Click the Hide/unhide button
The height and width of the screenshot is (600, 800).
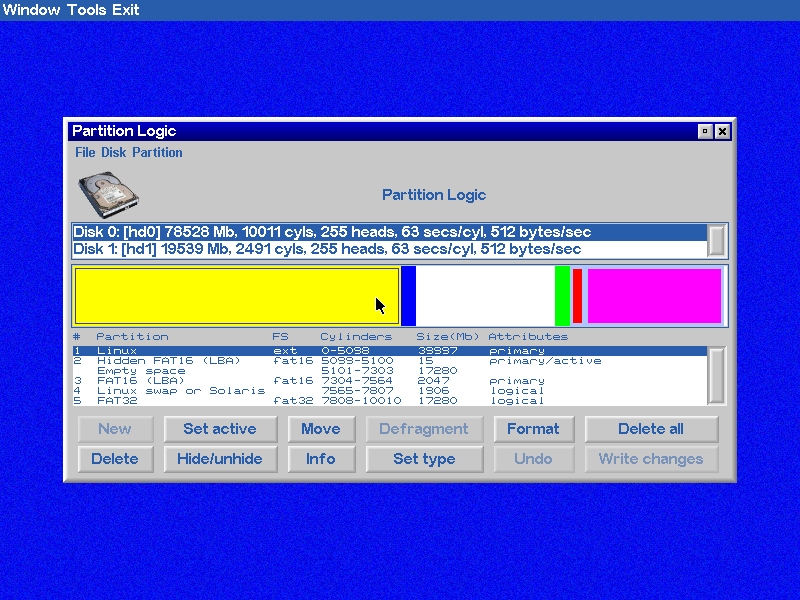[220, 459]
